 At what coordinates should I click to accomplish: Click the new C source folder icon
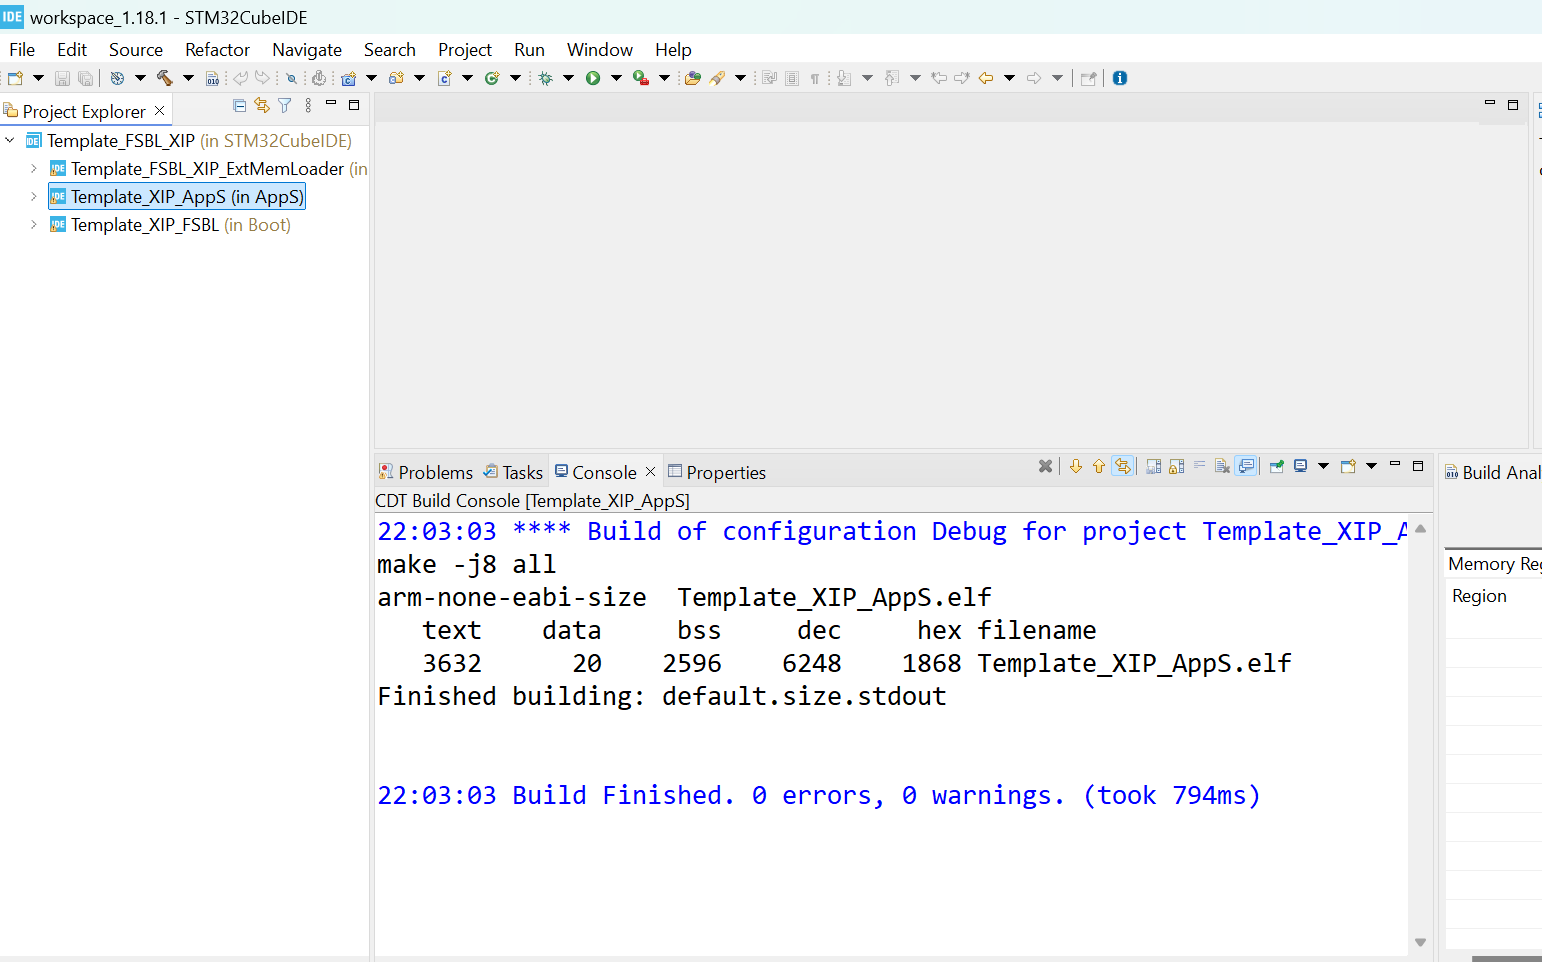point(396,78)
